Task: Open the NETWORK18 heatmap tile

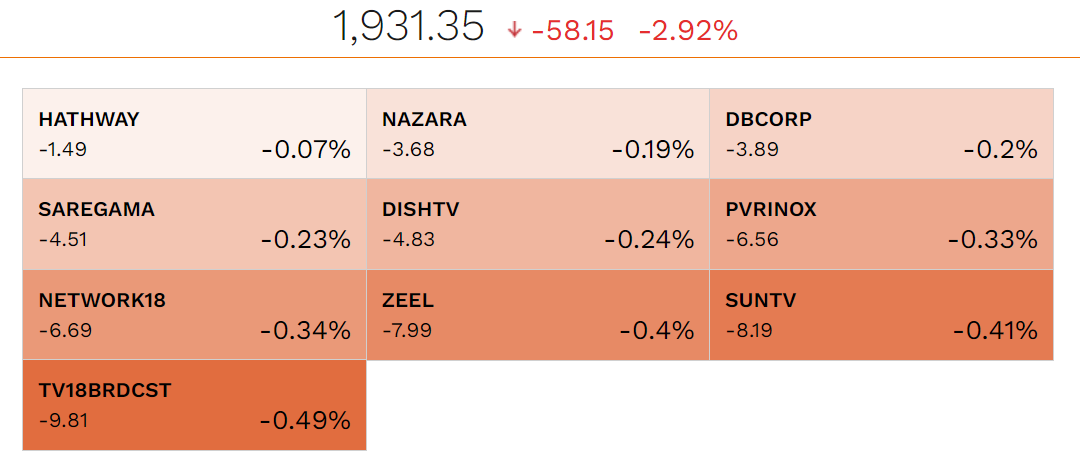Action: [x=194, y=315]
